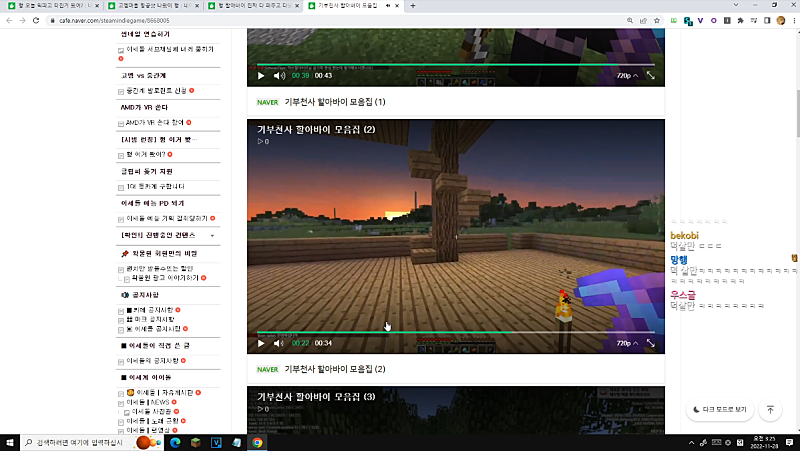Go back with the browser back arrow
The image size is (800, 451).
[9, 20]
